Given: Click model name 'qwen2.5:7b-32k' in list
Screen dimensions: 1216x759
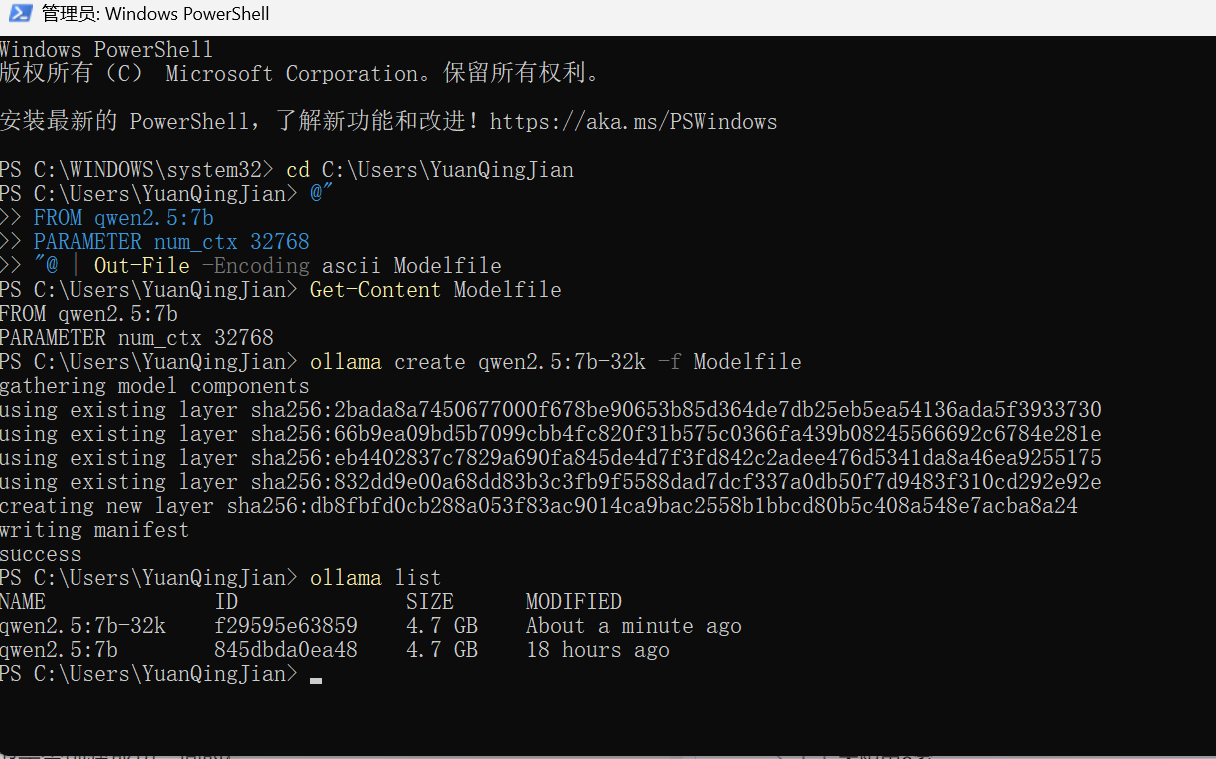Looking at the screenshot, I should point(83,626).
